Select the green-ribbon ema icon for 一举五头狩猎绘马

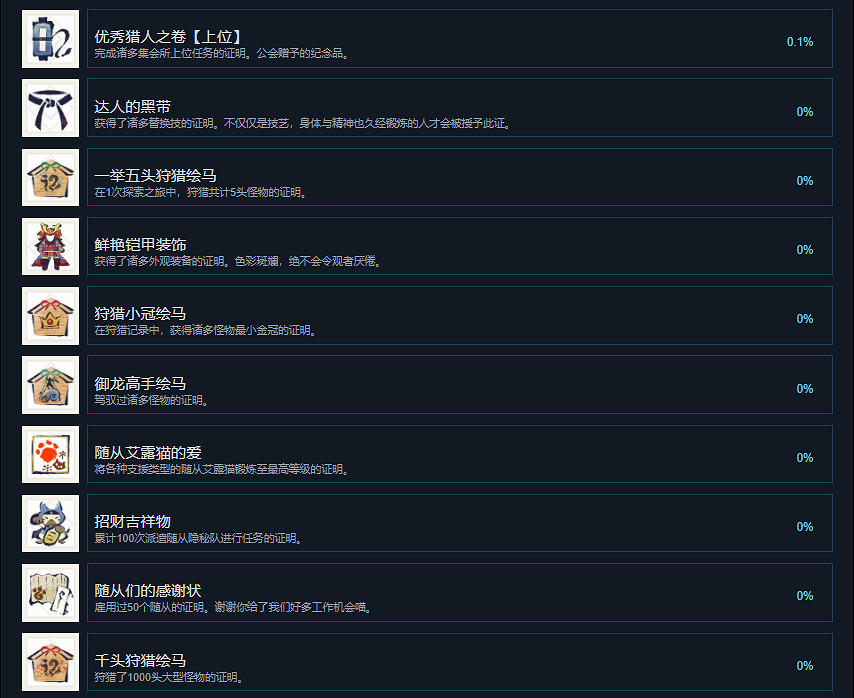click(x=50, y=177)
